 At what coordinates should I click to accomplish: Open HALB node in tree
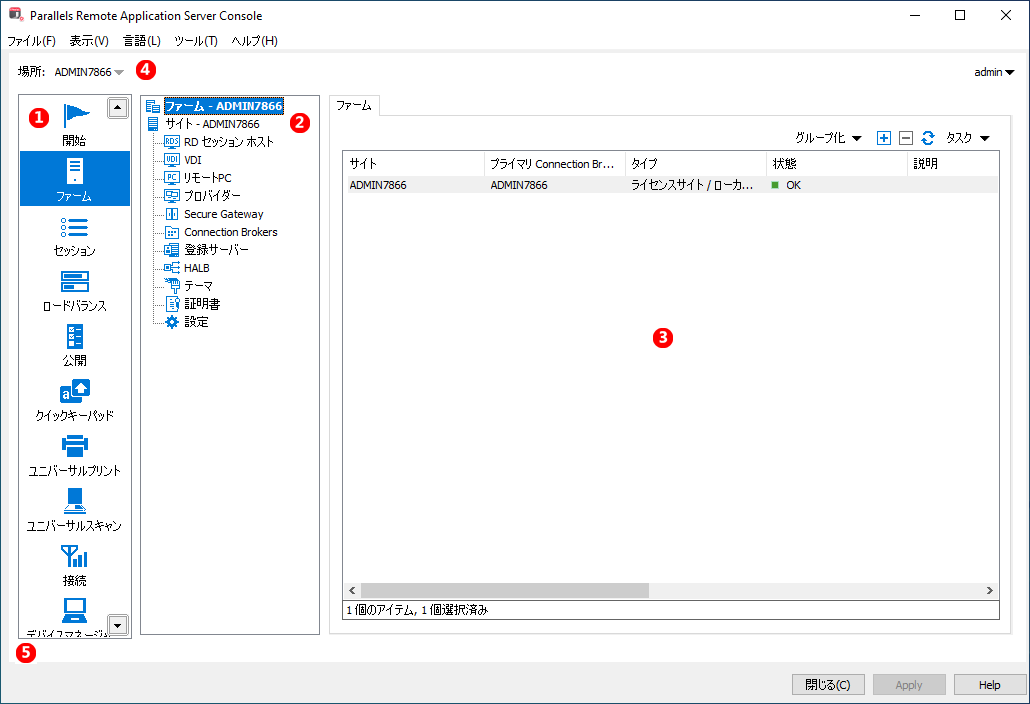pyautogui.click(x=196, y=268)
